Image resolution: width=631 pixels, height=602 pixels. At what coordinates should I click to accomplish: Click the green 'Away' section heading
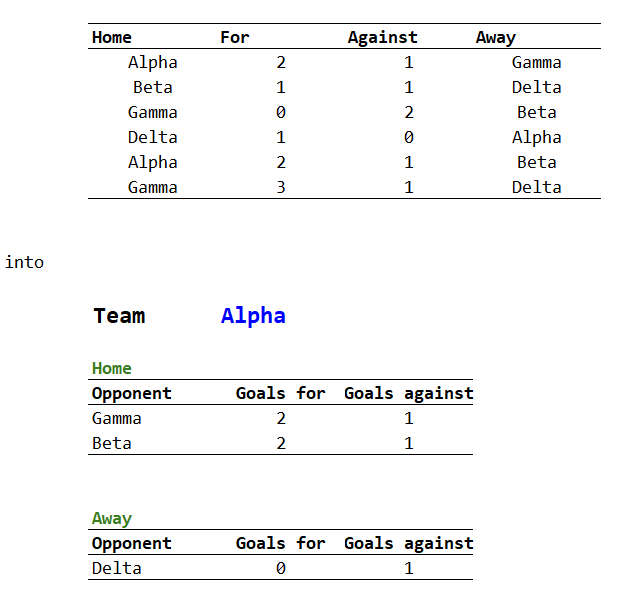(x=111, y=518)
